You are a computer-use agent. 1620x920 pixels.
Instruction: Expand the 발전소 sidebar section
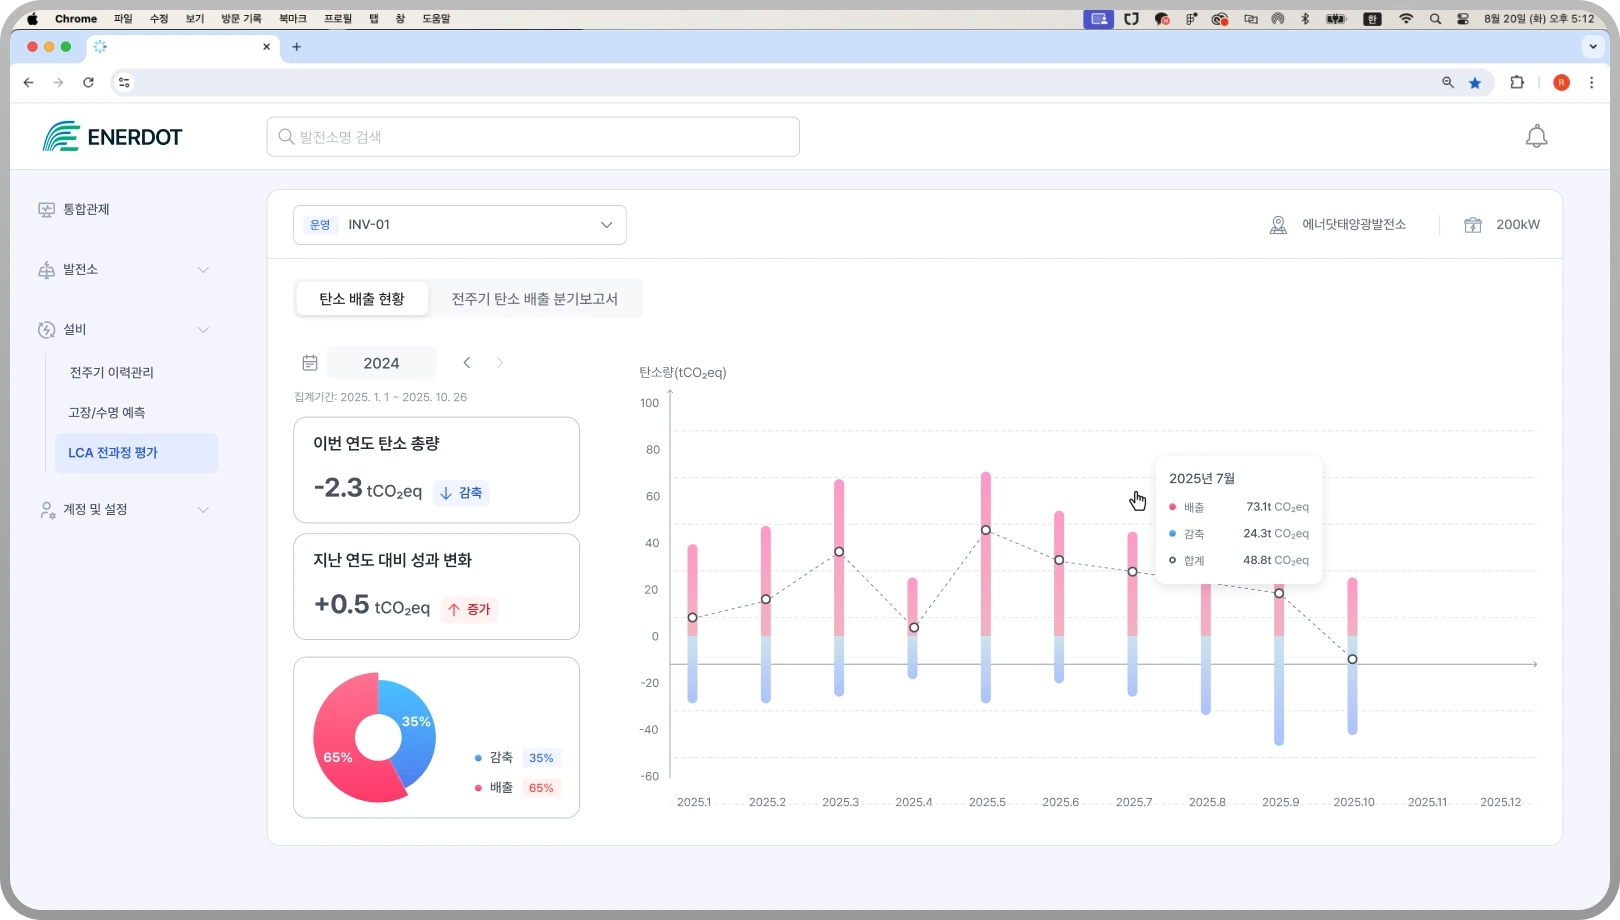(204, 270)
